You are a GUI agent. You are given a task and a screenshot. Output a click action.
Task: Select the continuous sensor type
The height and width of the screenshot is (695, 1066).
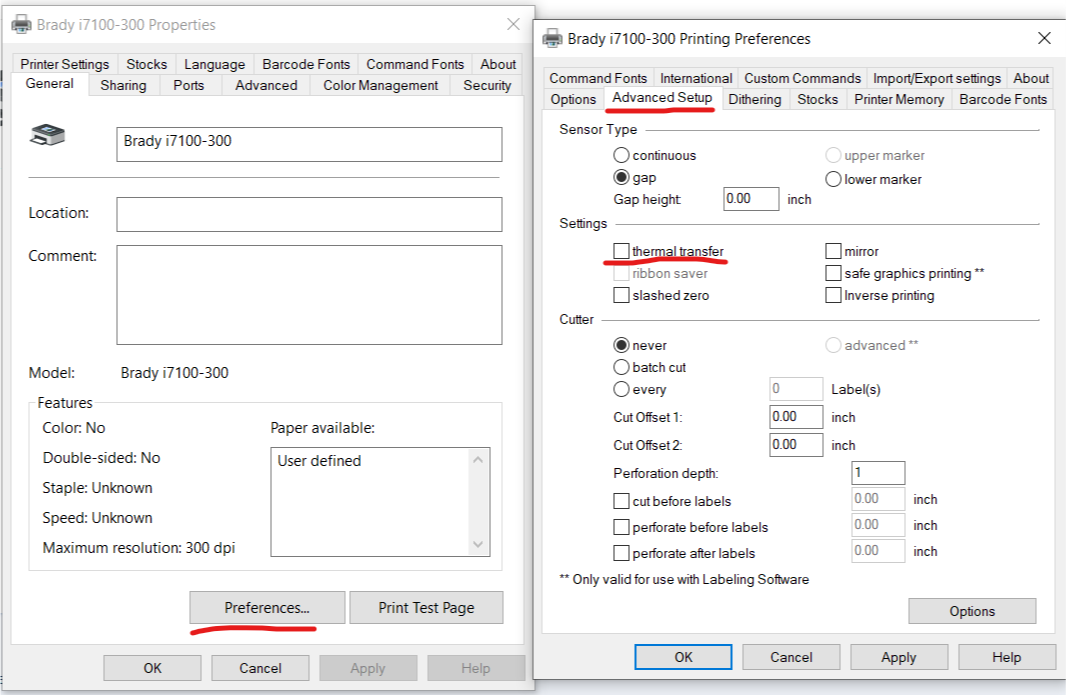tap(621, 155)
